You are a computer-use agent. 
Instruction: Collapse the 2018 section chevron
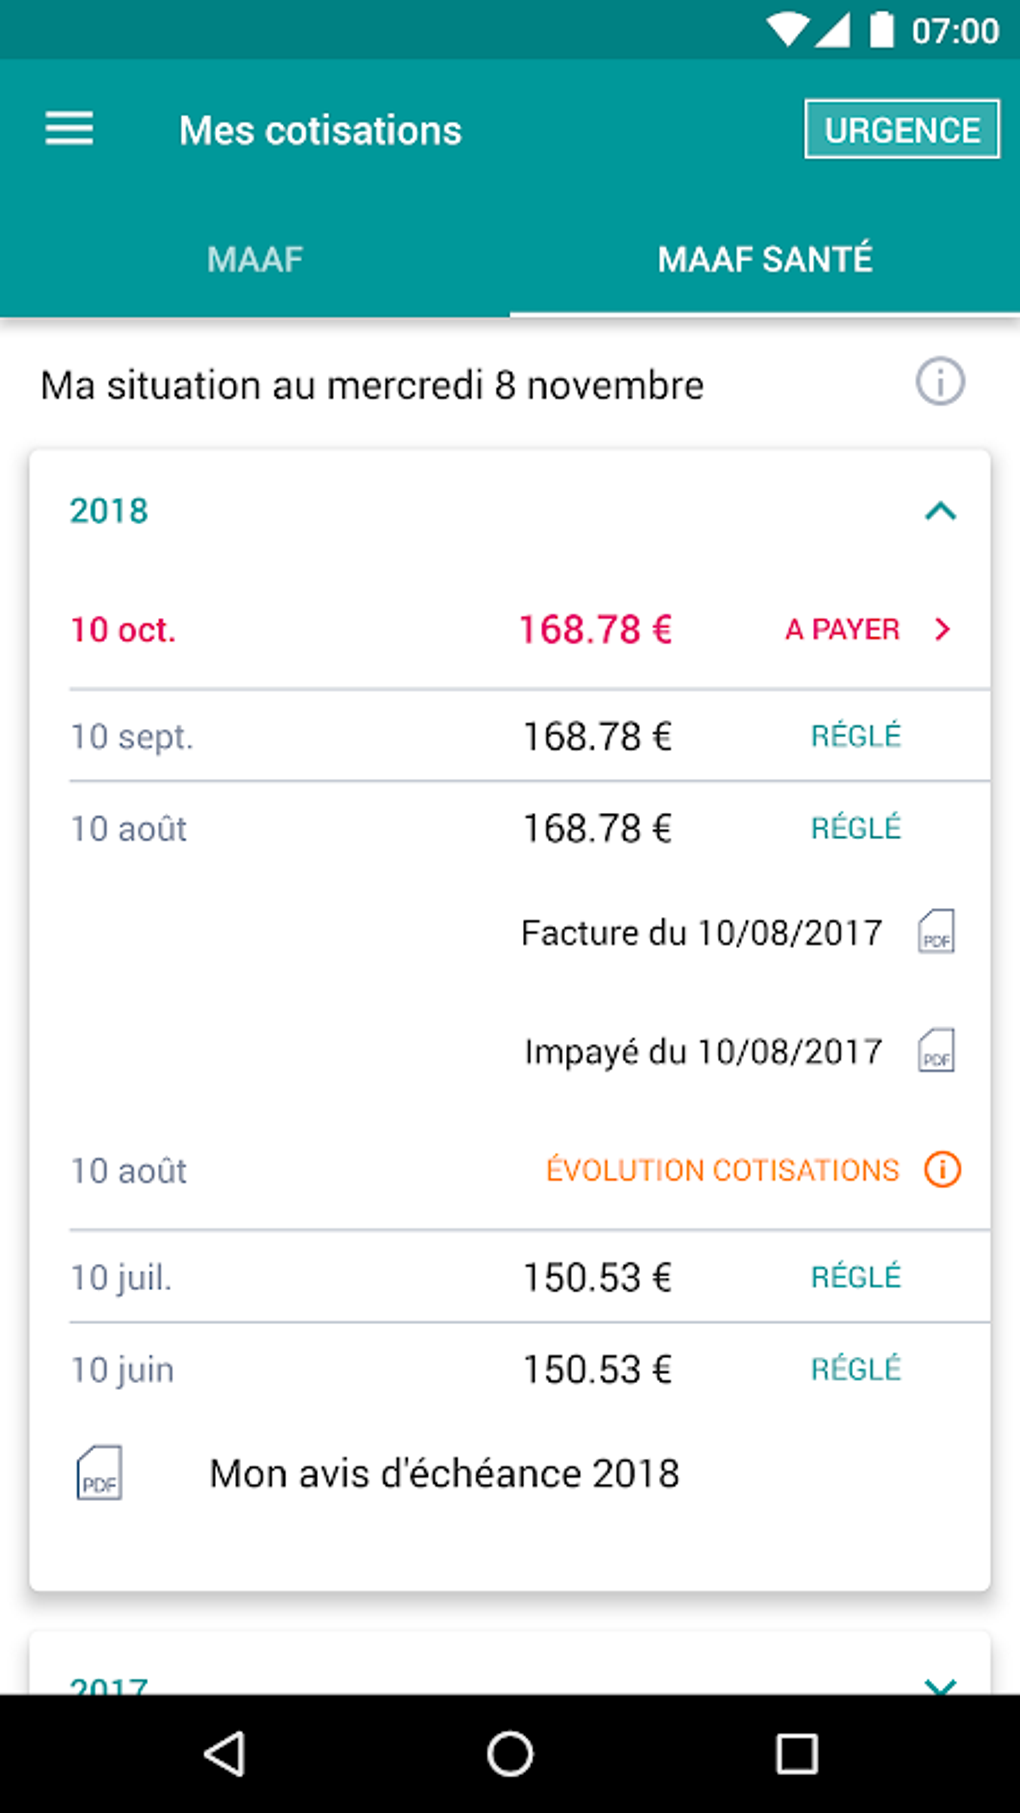pos(940,511)
